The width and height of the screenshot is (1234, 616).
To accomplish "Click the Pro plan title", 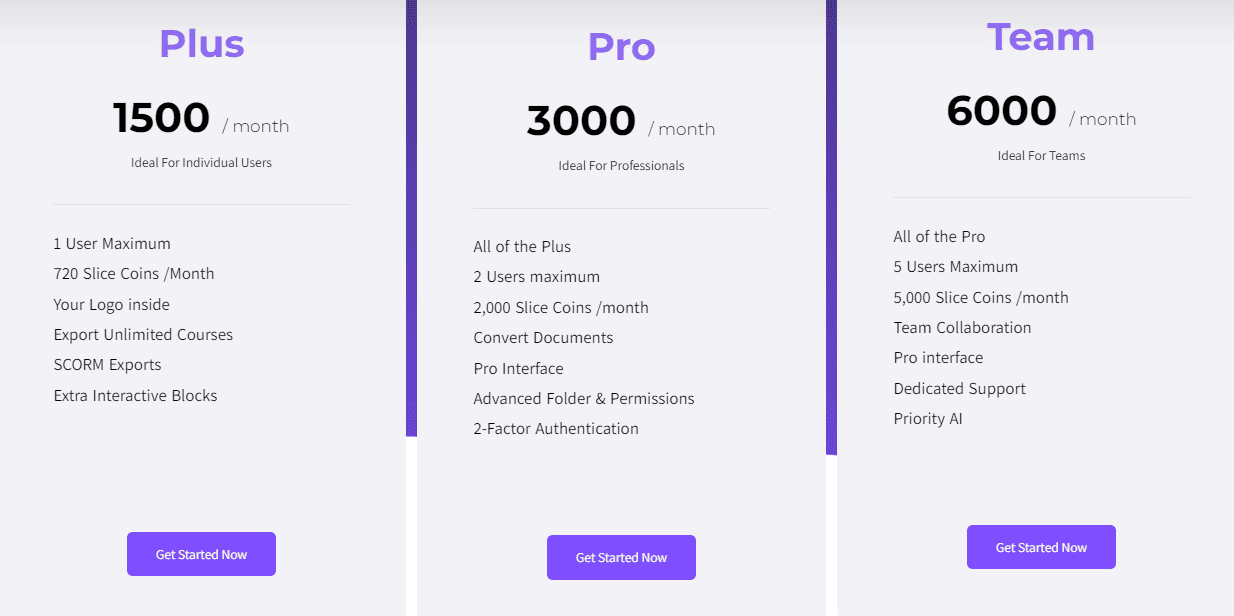I will [621, 46].
